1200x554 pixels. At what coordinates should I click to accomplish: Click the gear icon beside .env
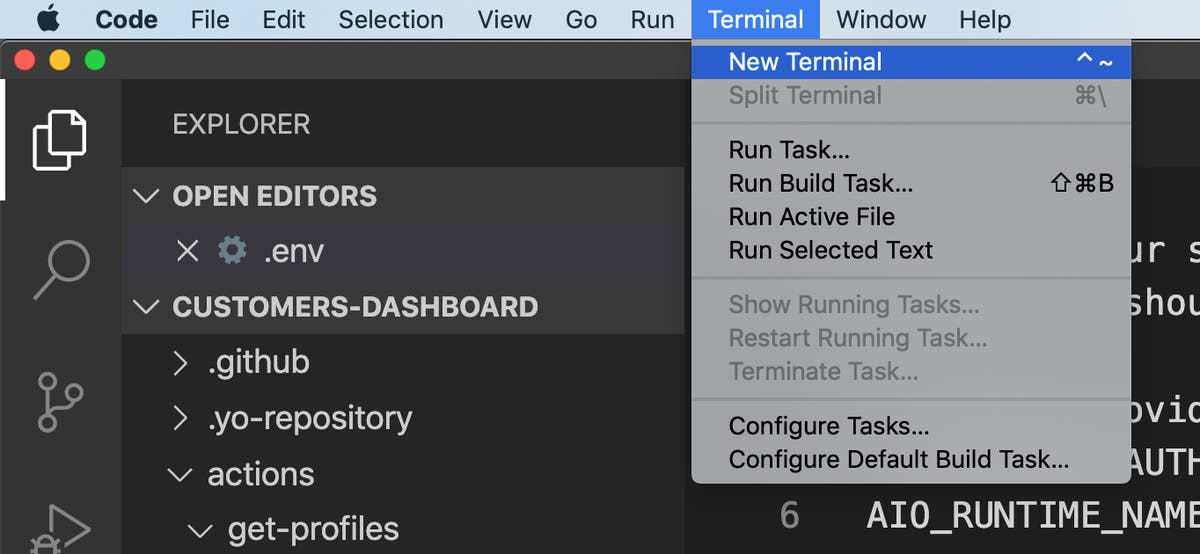pyautogui.click(x=232, y=250)
